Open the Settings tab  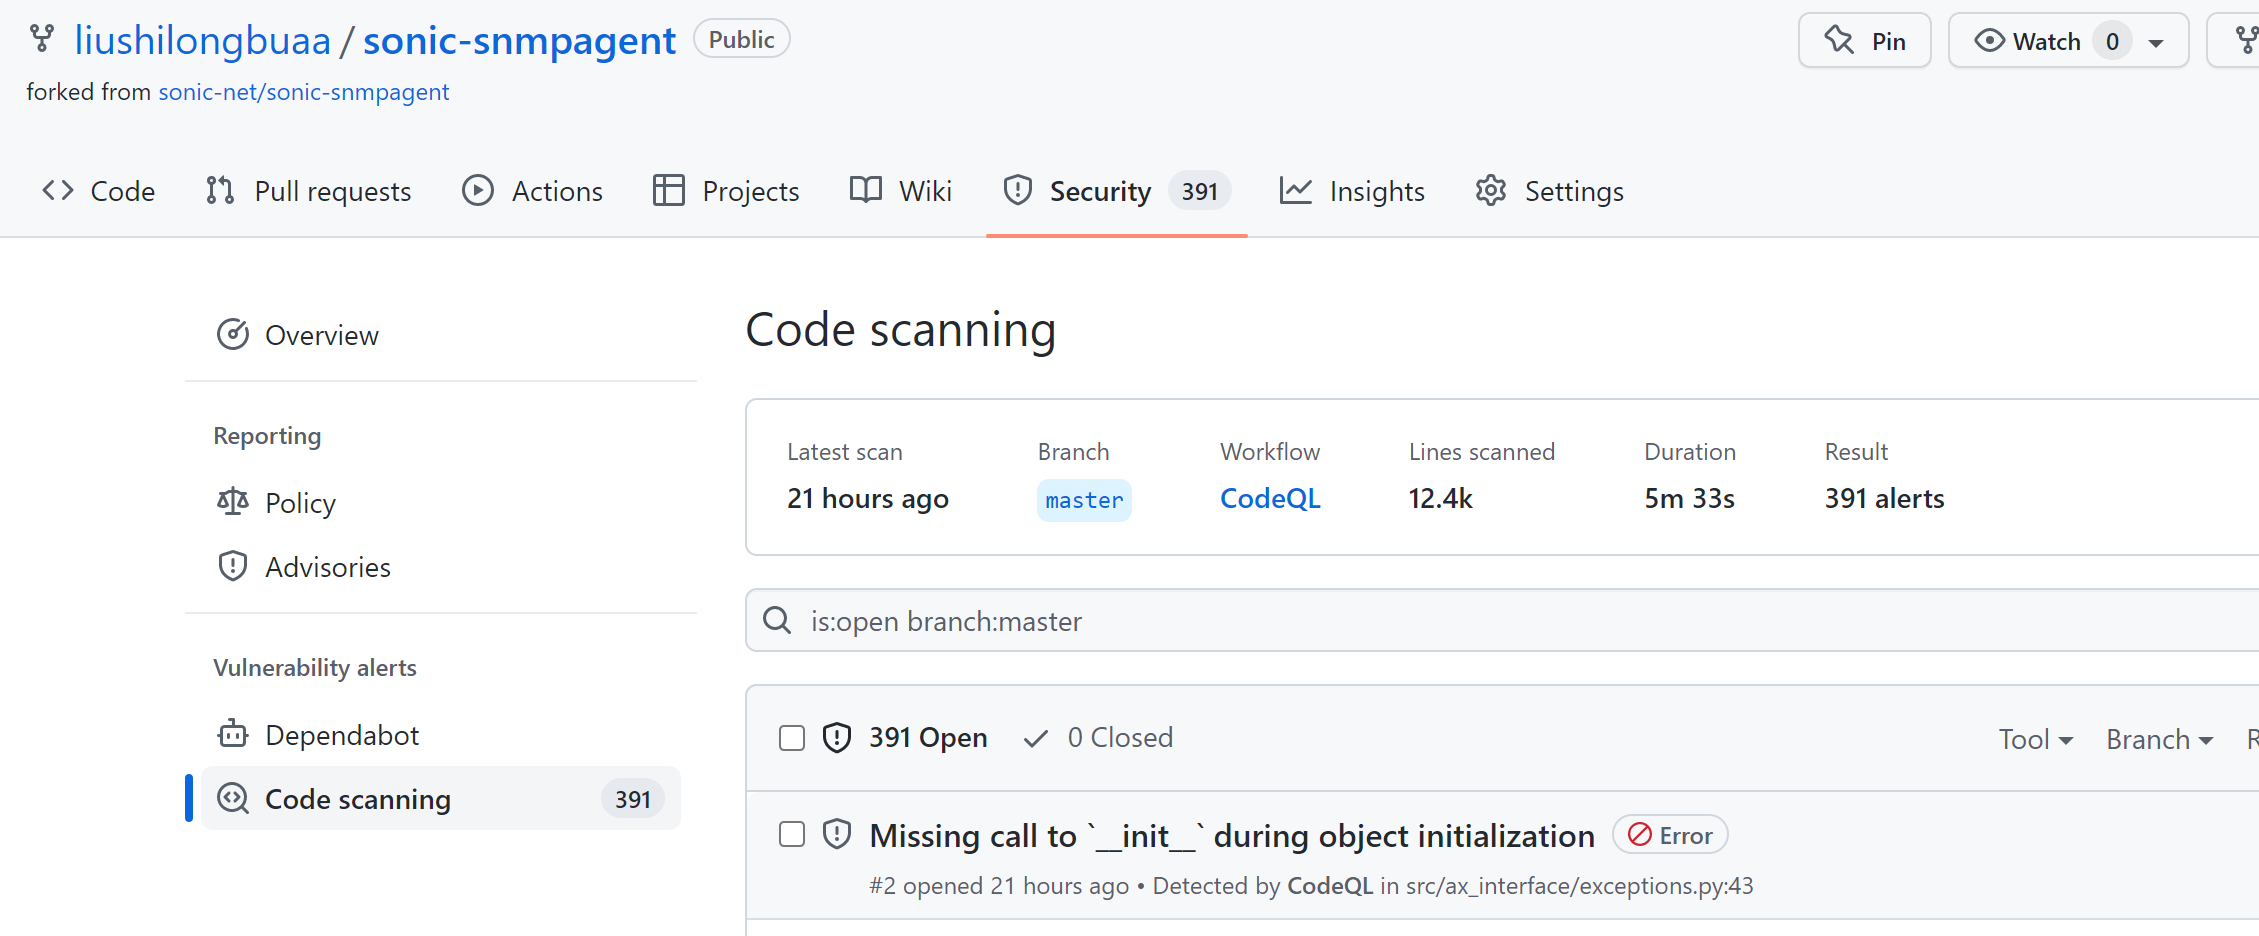tap(1550, 190)
